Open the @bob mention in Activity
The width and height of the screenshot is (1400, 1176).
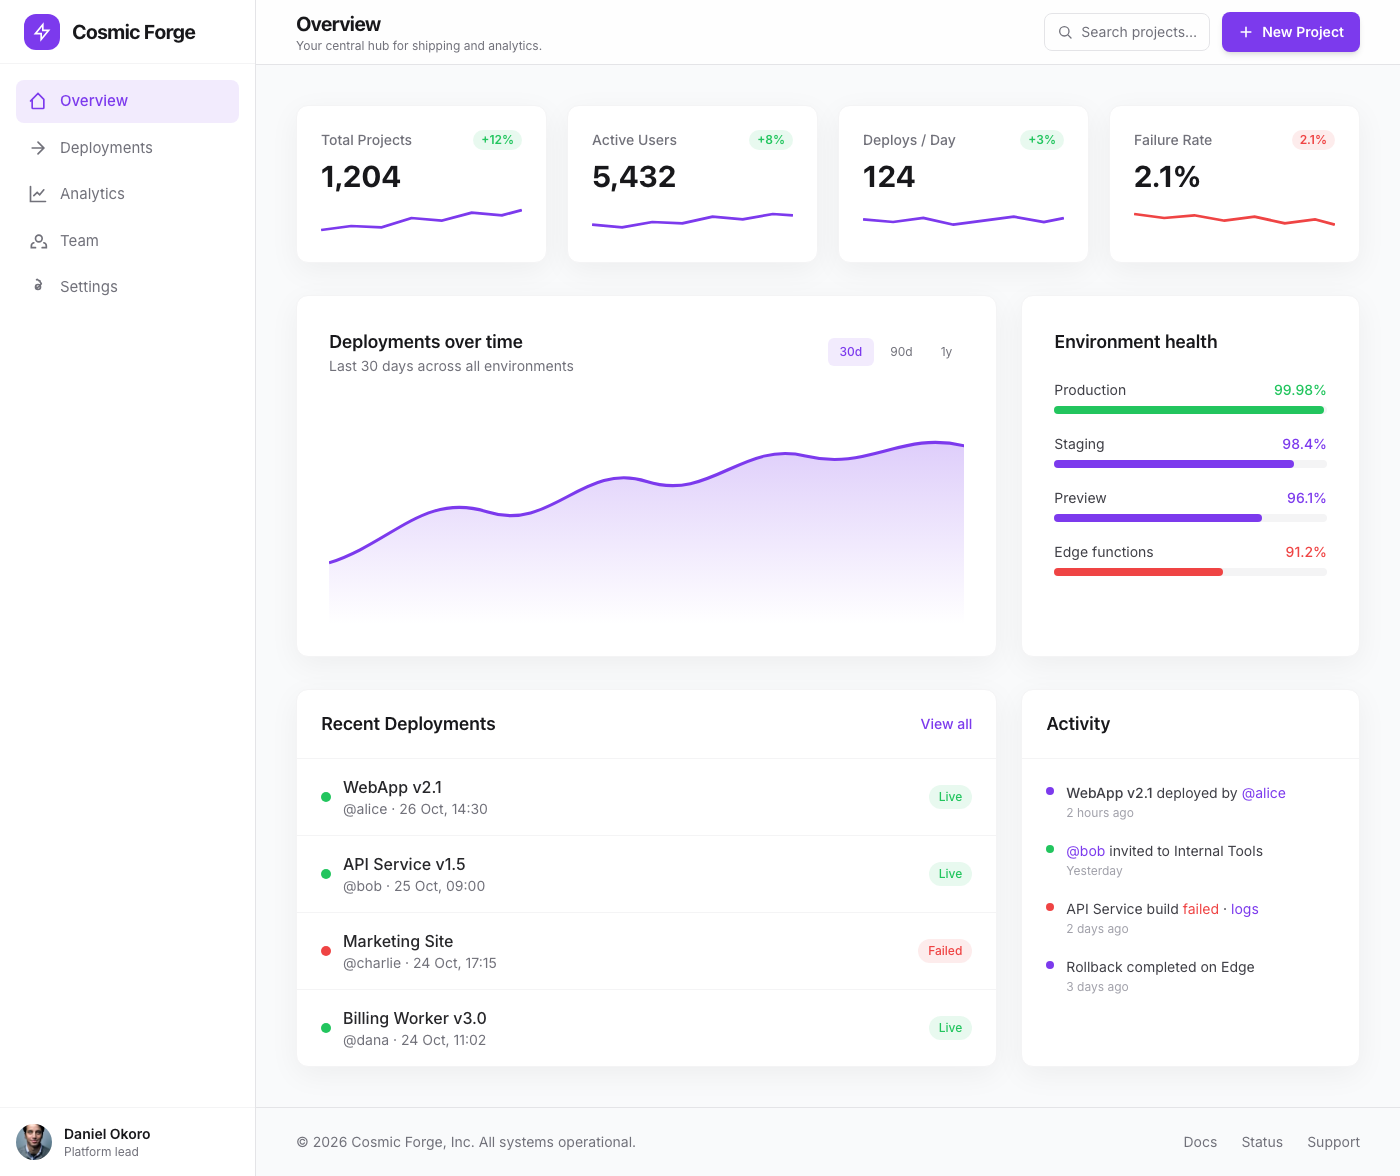click(x=1085, y=851)
